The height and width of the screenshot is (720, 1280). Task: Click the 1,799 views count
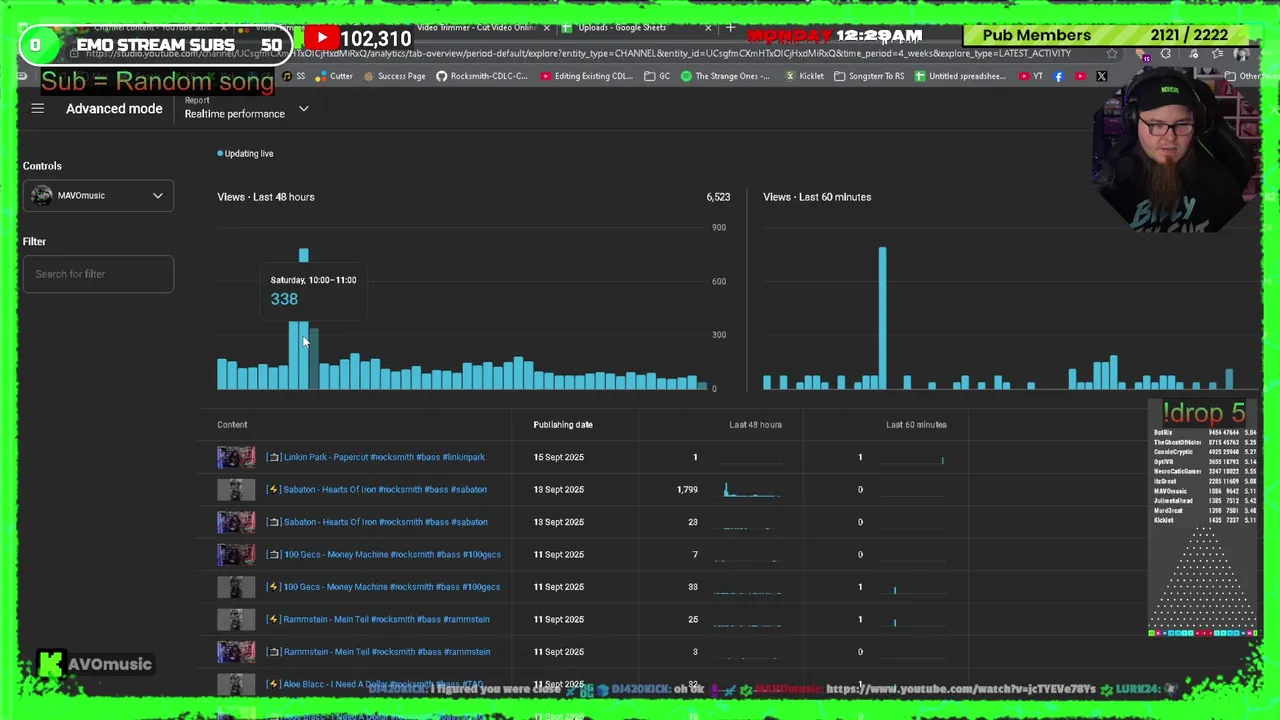tap(687, 489)
